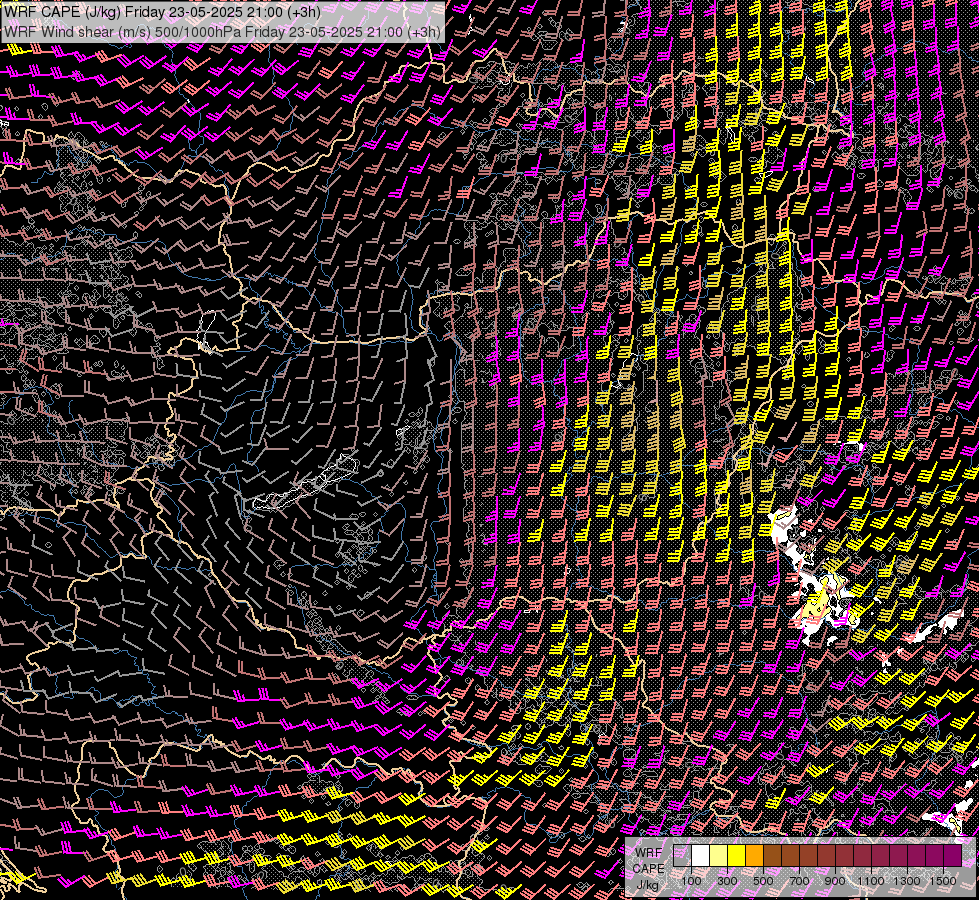Click the 1300 legend value
This screenshot has height=900, width=979.
[907, 881]
